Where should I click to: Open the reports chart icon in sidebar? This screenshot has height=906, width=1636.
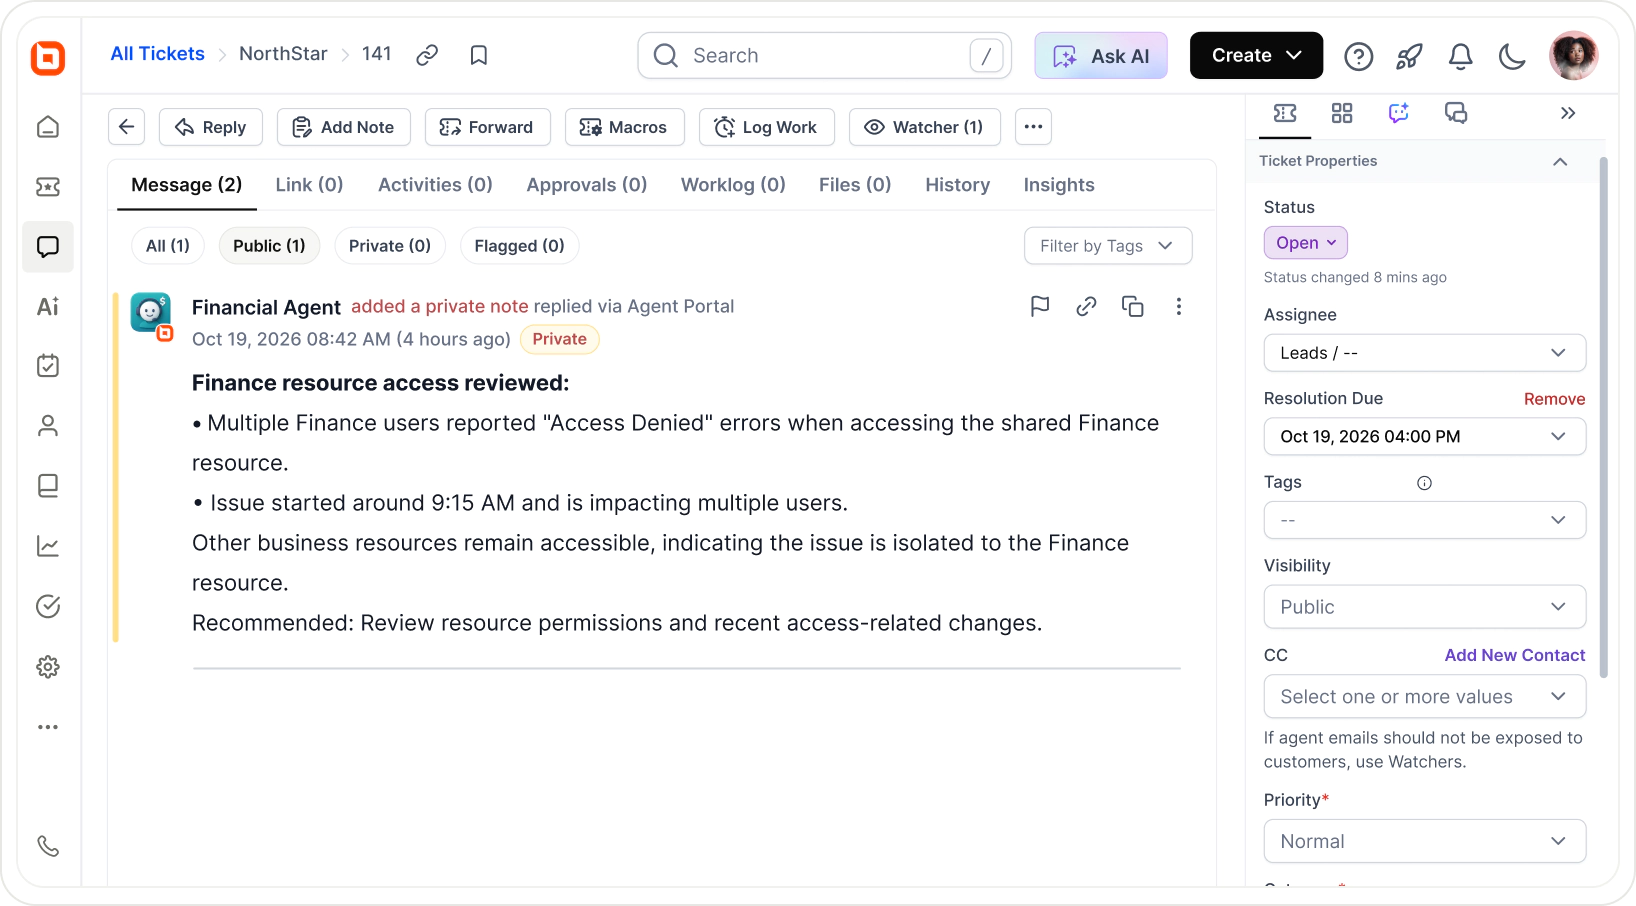(x=48, y=546)
